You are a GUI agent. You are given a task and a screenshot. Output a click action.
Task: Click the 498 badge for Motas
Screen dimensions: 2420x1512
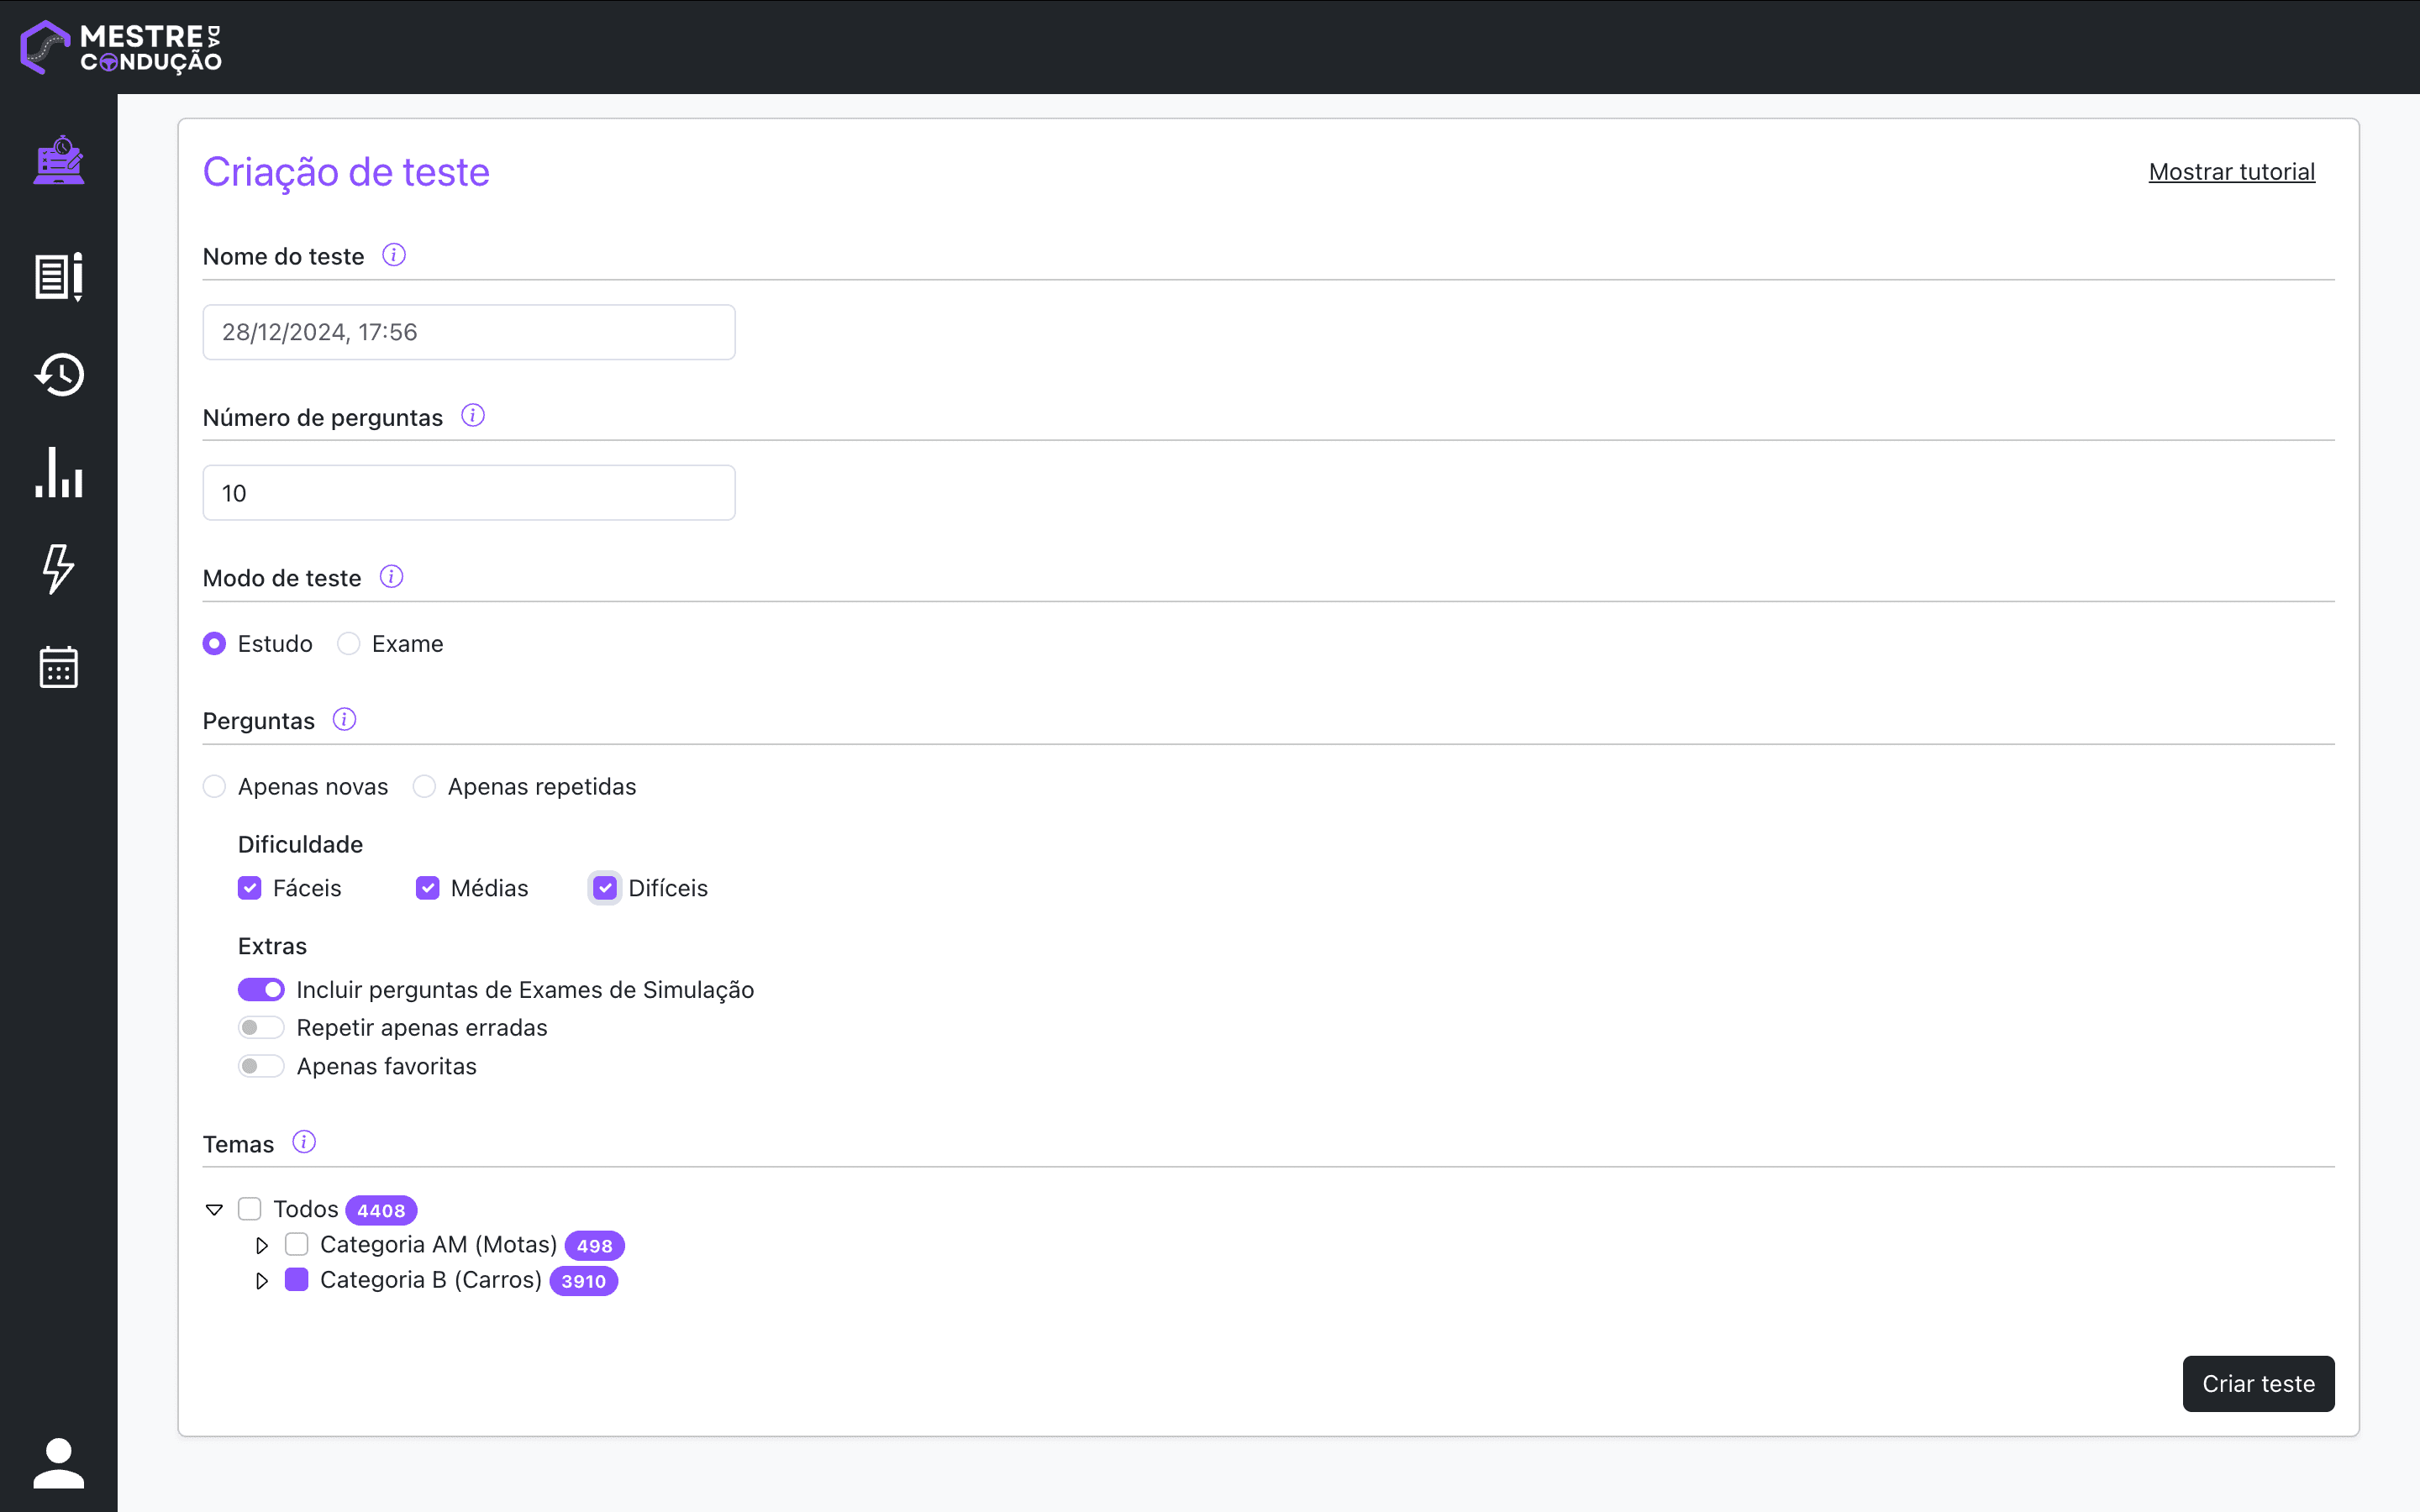click(595, 1246)
